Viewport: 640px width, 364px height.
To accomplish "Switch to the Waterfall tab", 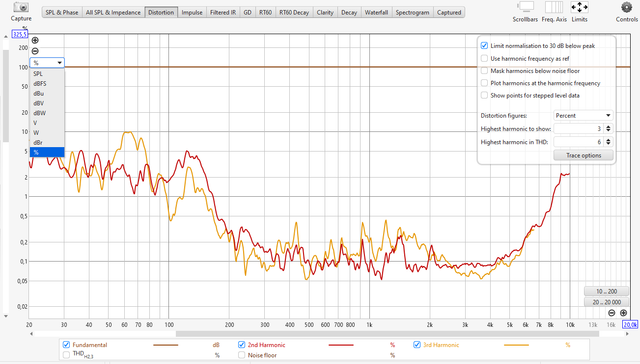I will click(x=376, y=12).
